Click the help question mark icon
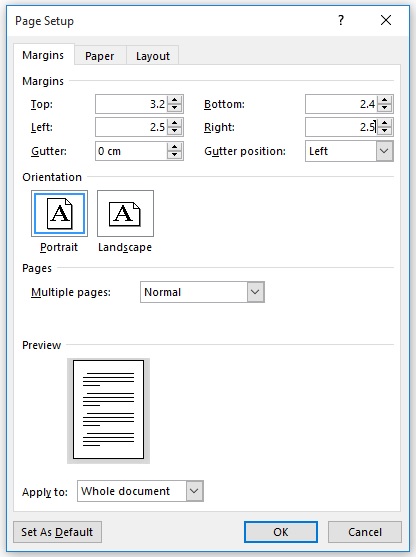 (x=341, y=20)
